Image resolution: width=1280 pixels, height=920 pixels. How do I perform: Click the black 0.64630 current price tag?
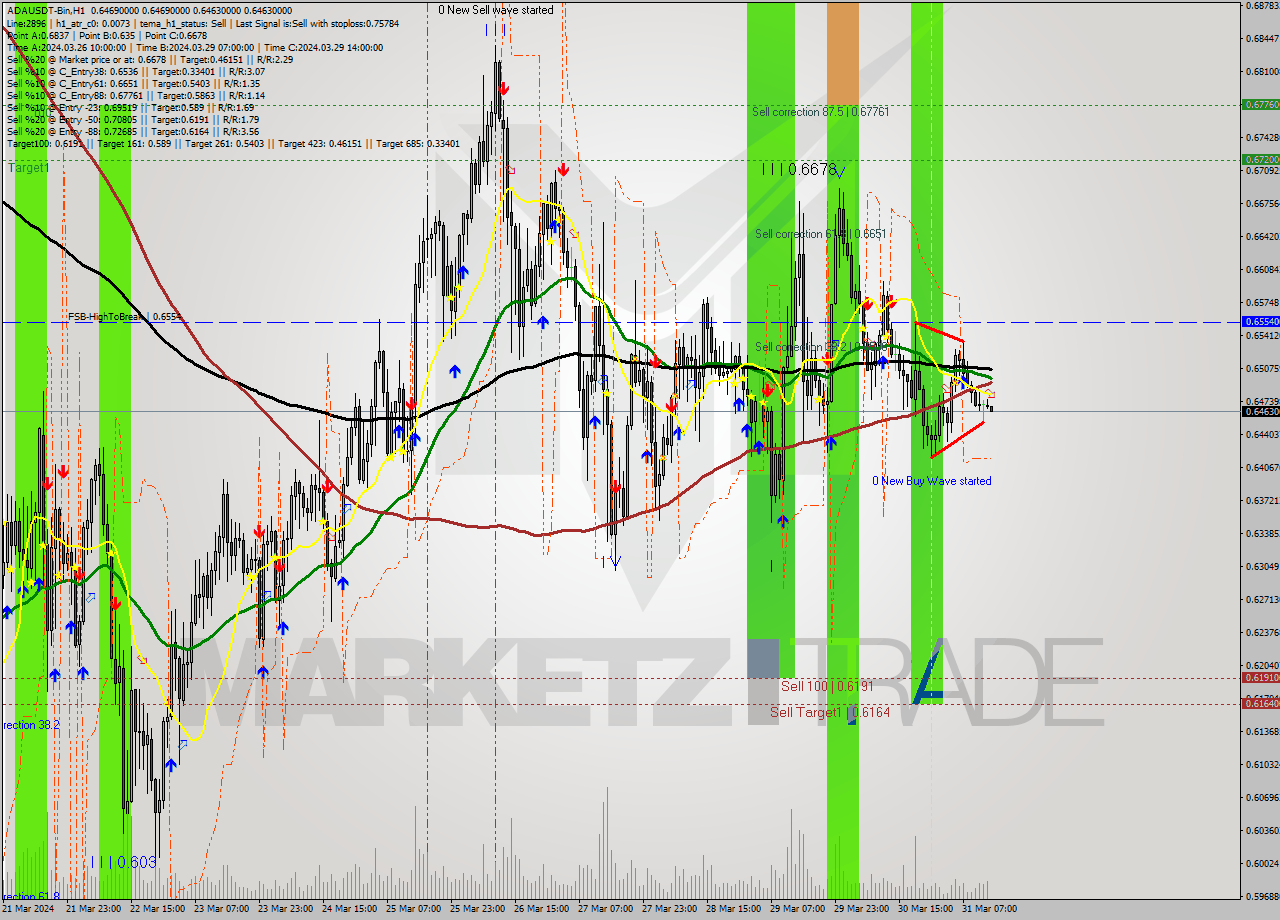1260,411
